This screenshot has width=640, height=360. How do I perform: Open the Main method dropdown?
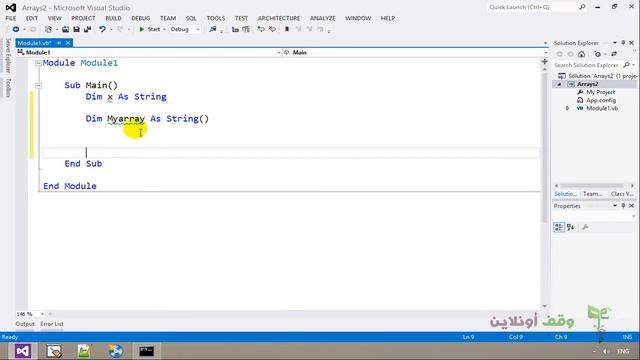(x=415, y=53)
